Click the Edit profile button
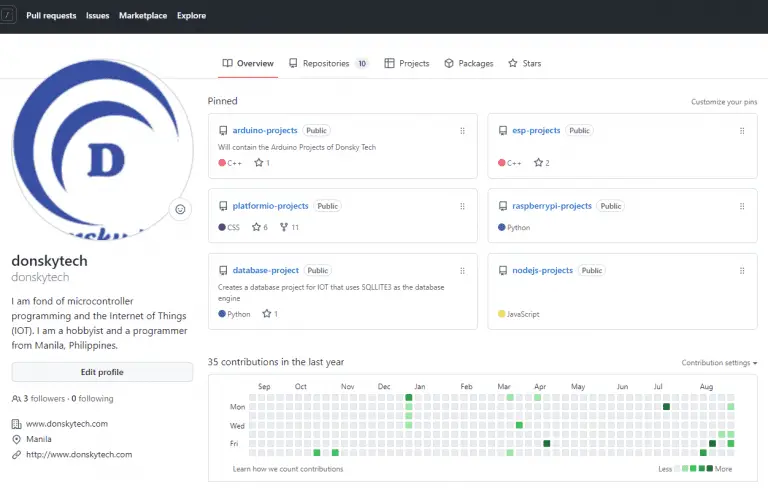The image size is (768, 488). [102, 372]
